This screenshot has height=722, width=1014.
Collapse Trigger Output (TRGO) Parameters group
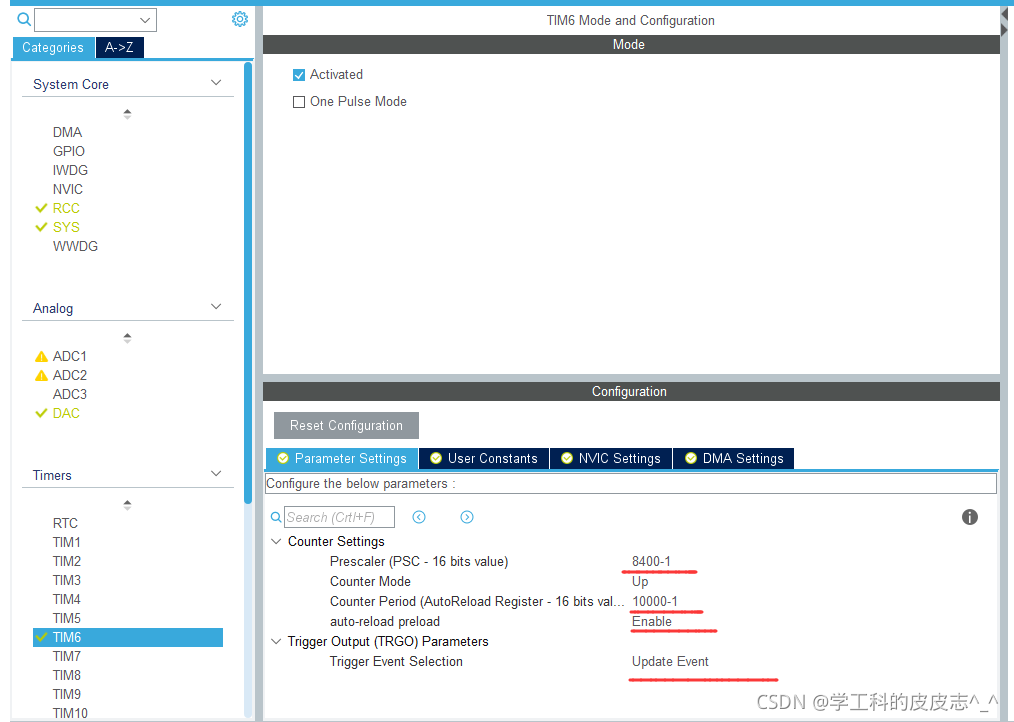276,642
